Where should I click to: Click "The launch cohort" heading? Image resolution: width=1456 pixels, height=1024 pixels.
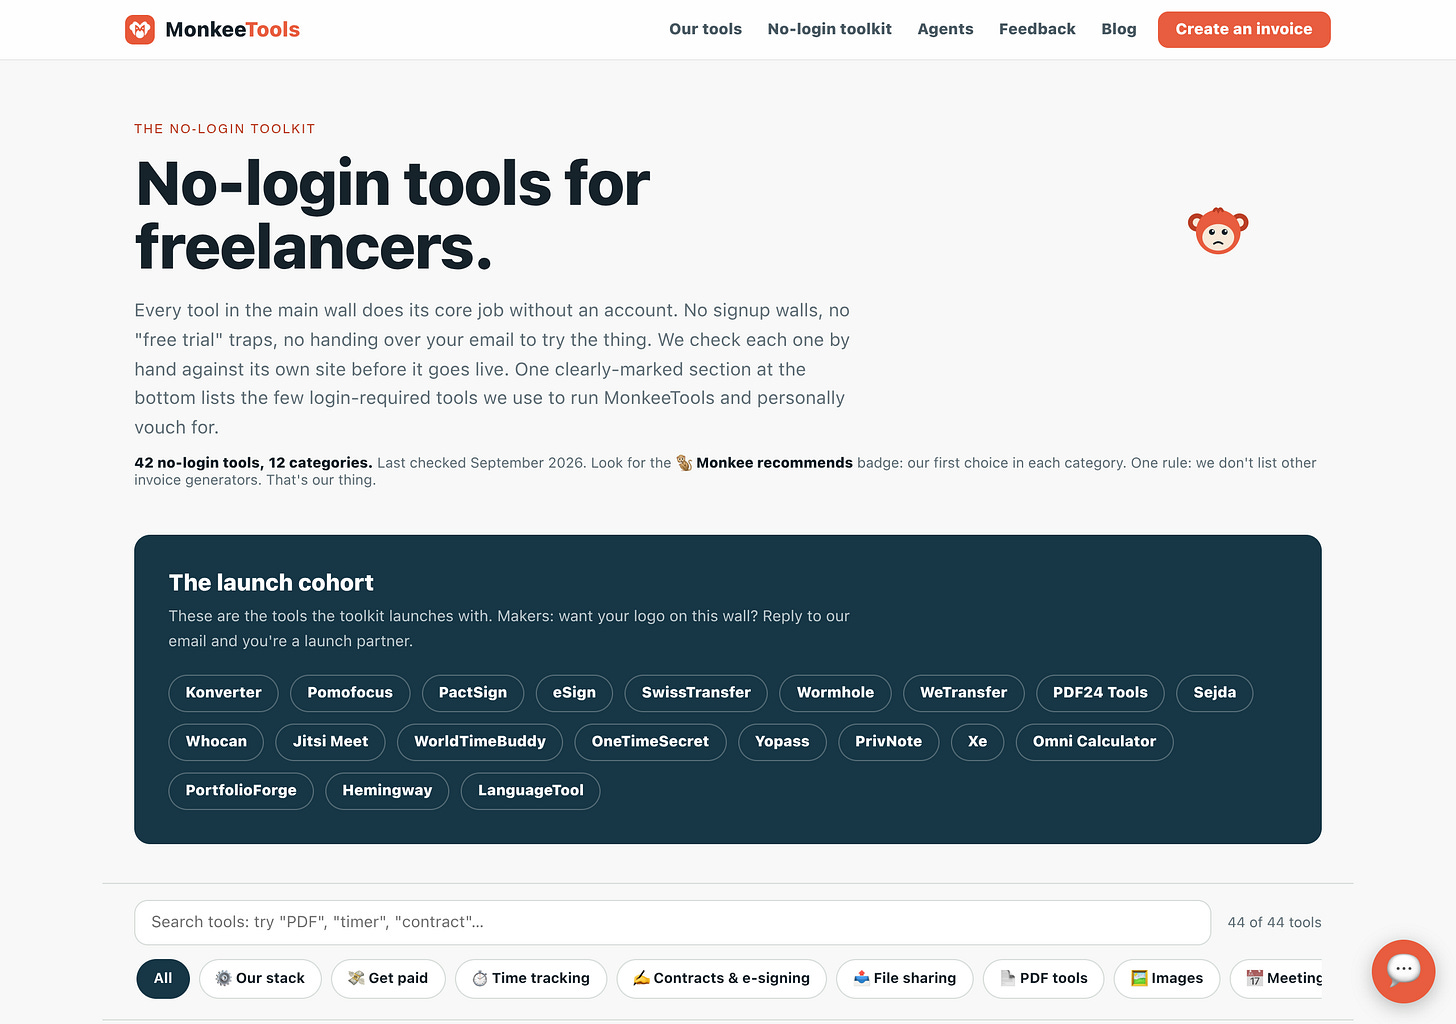pos(271,582)
